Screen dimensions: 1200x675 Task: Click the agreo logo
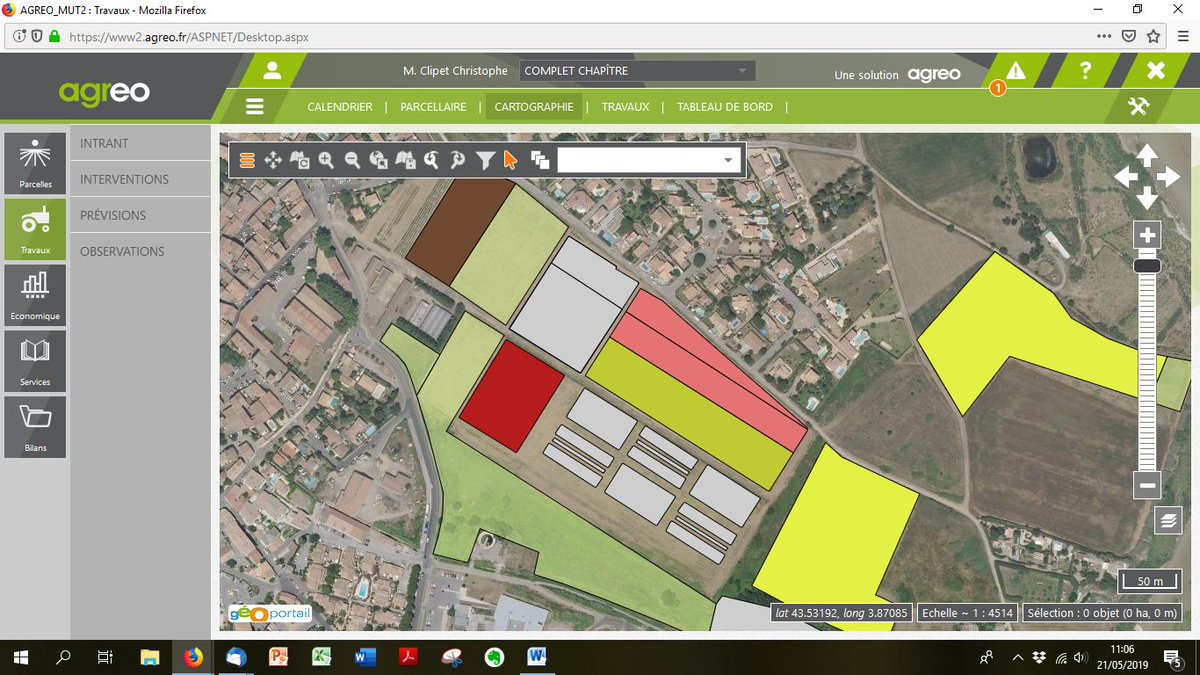tap(104, 92)
